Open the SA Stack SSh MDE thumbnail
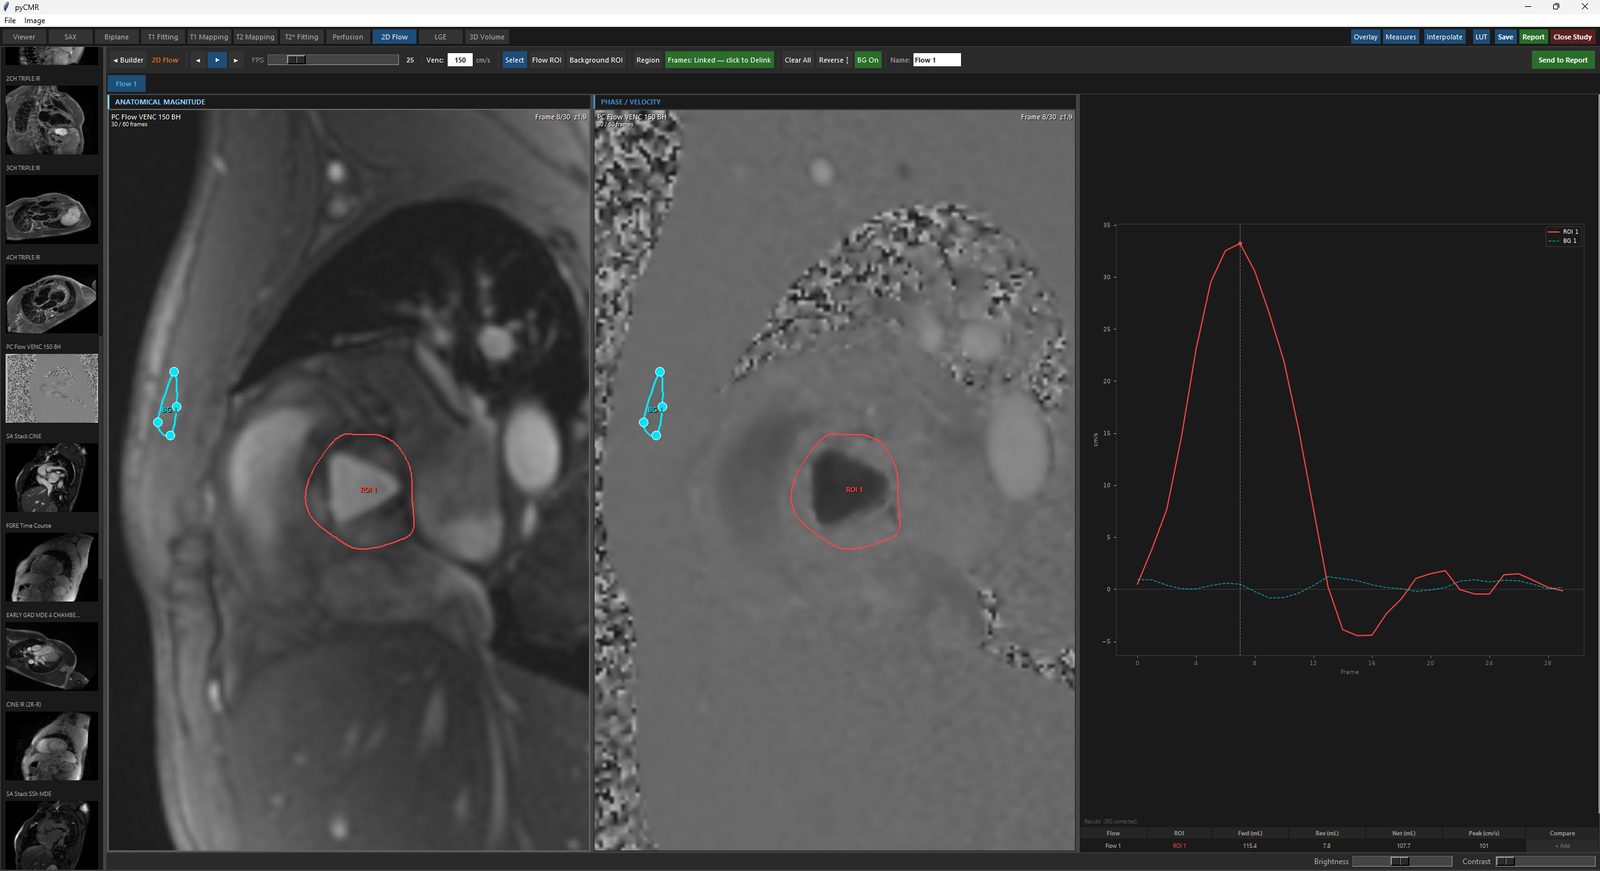Image resolution: width=1600 pixels, height=871 pixels. tap(52, 834)
